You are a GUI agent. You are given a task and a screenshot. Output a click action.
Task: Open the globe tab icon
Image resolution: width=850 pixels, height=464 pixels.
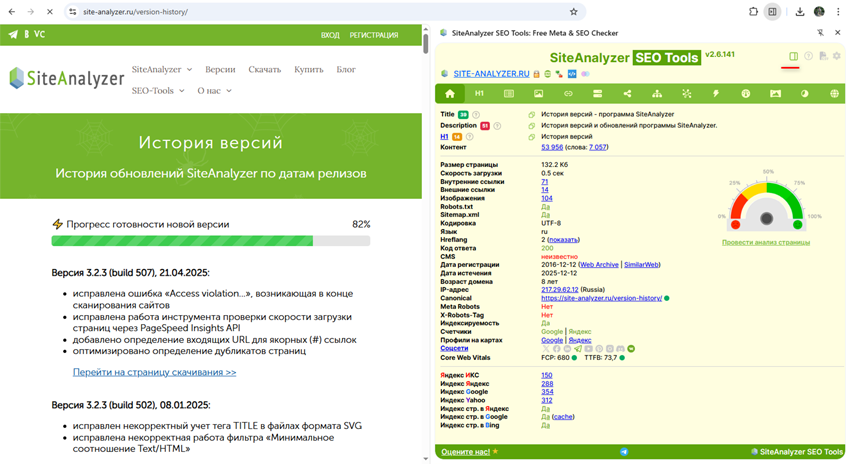tap(834, 94)
